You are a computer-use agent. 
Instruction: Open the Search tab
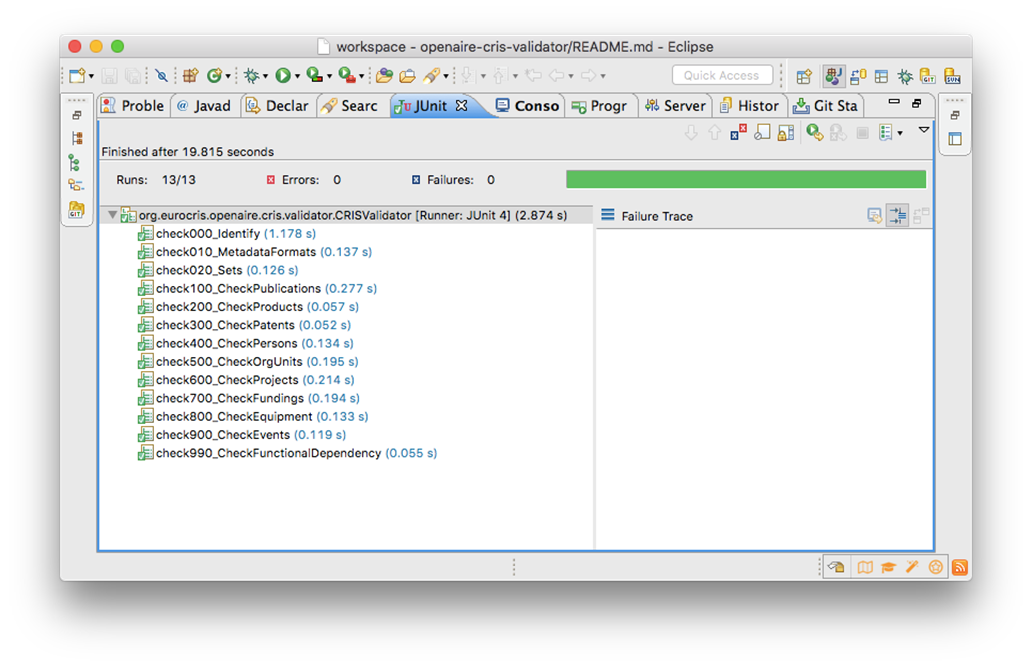pos(350,106)
